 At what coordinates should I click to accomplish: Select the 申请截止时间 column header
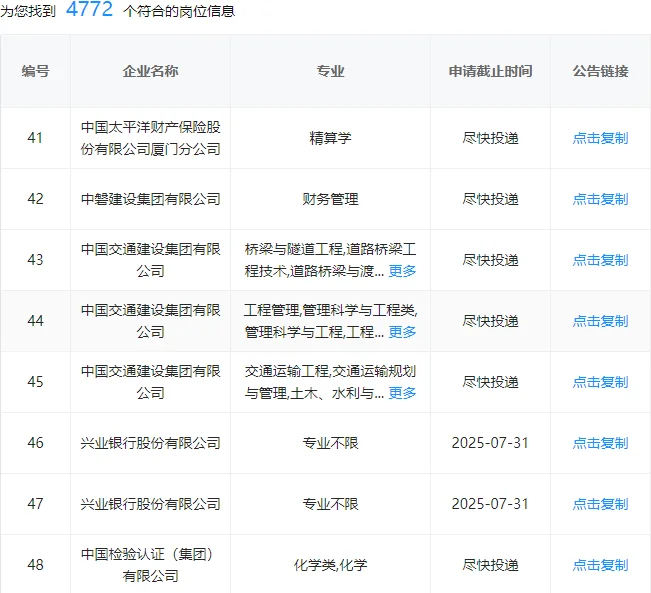pyautogui.click(x=490, y=71)
